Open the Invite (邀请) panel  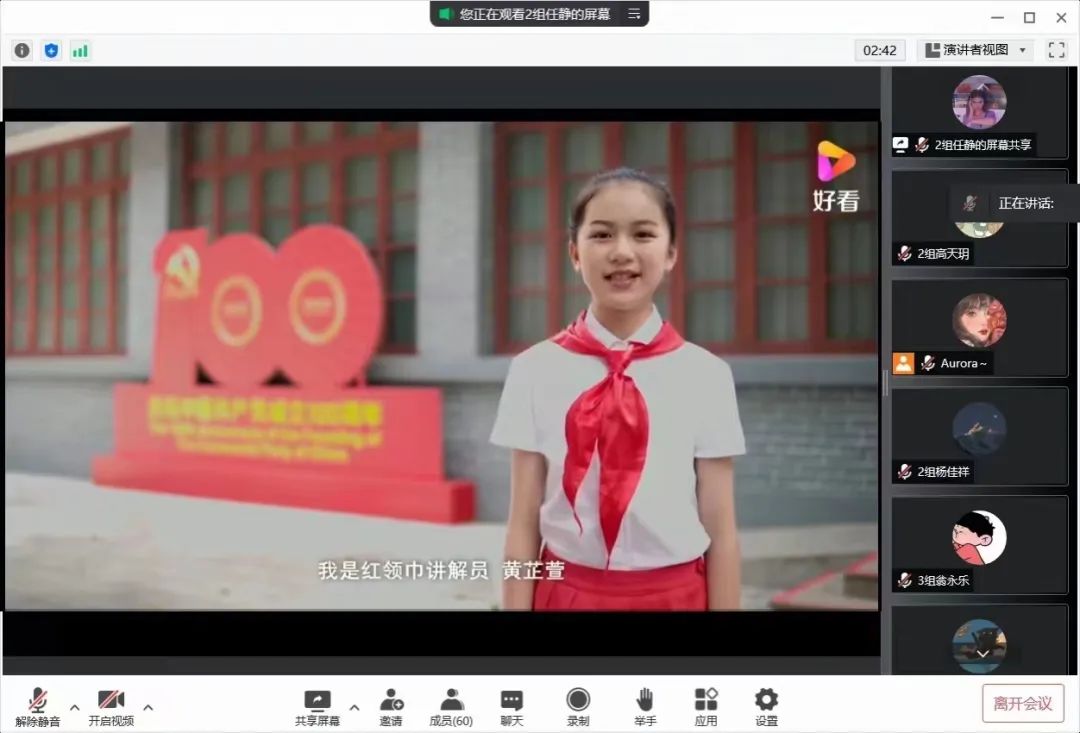point(391,707)
